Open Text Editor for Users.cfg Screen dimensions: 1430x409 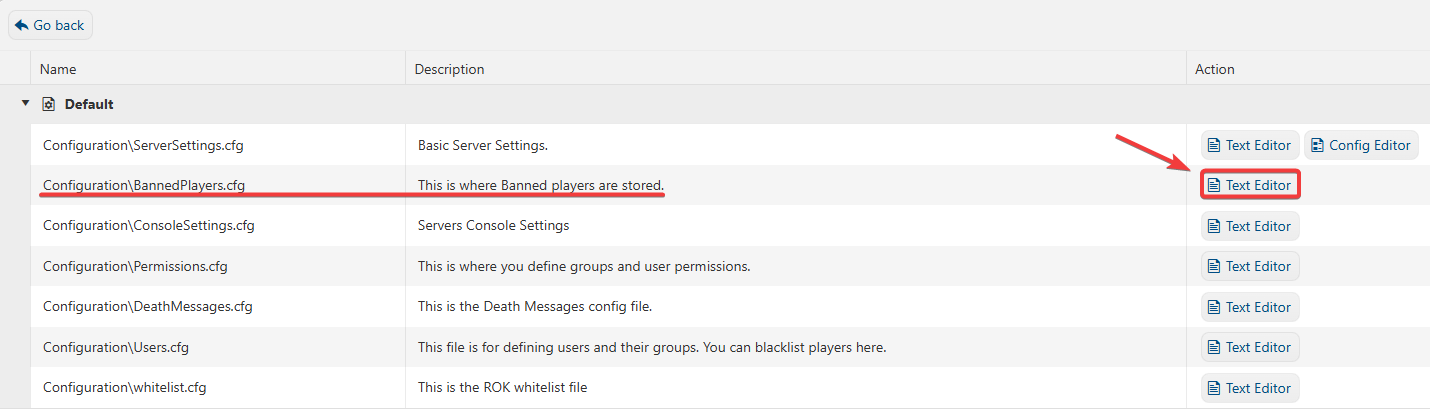[x=1250, y=347]
